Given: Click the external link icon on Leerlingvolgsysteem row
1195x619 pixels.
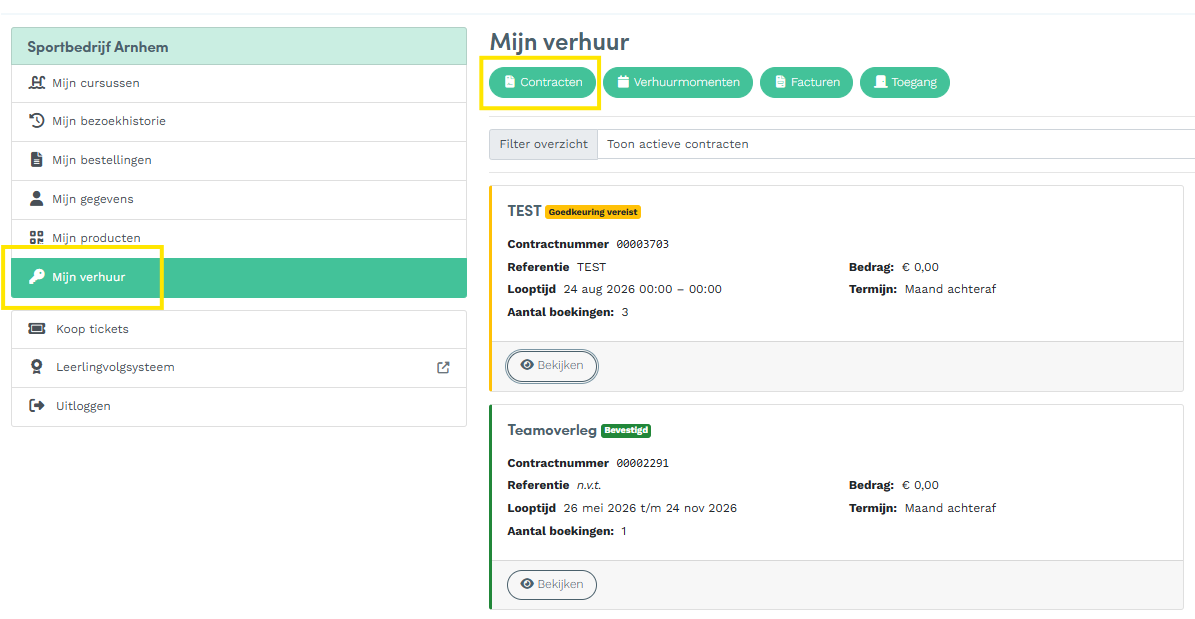Looking at the screenshot, I should (x=443, y=367).
